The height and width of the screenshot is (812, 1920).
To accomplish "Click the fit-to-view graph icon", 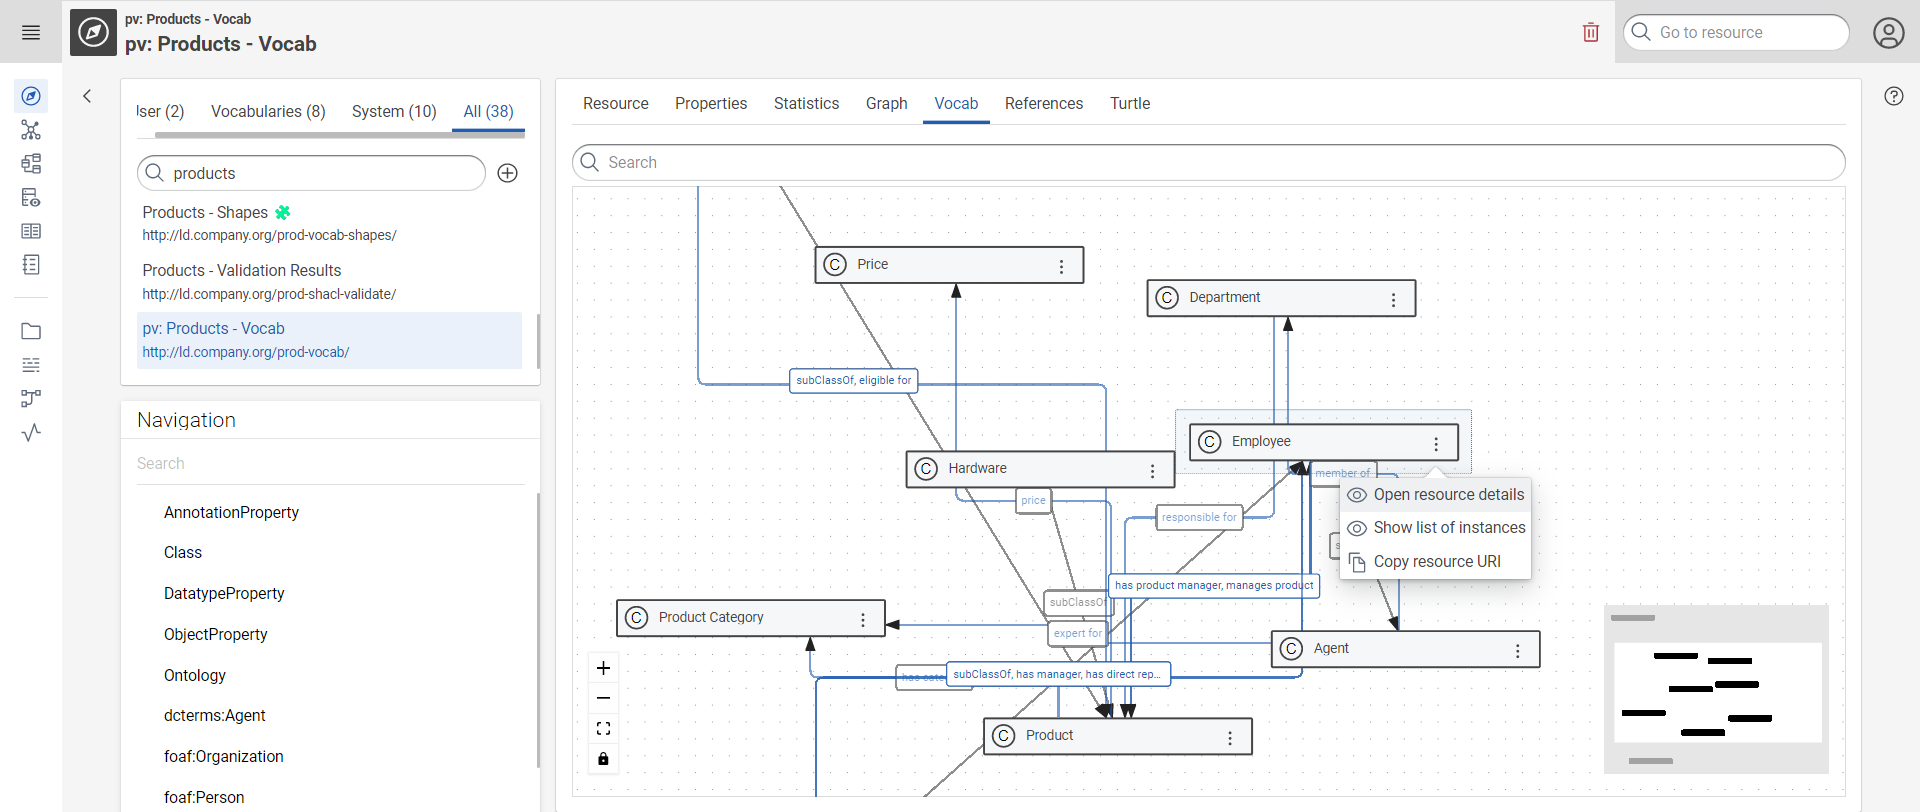I will (603, 728).
